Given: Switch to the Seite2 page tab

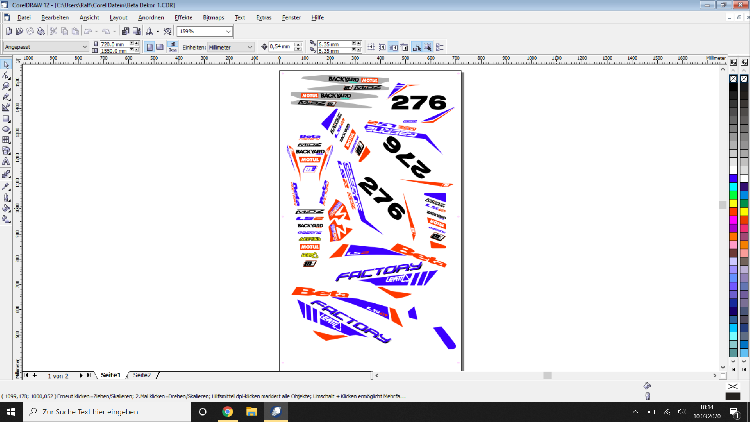Looking at the screenshot, I should click(142, 376).
